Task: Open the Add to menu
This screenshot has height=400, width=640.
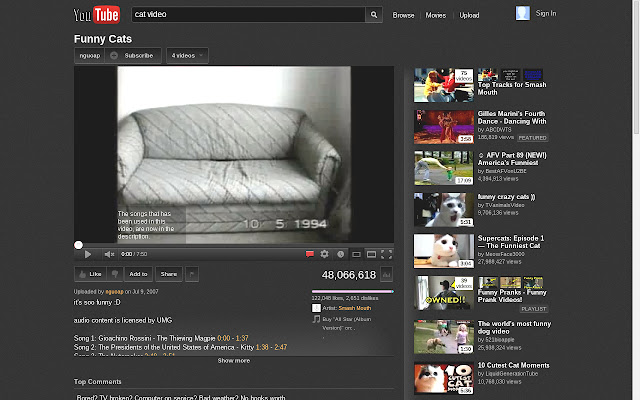Action: tap(138, 273)
